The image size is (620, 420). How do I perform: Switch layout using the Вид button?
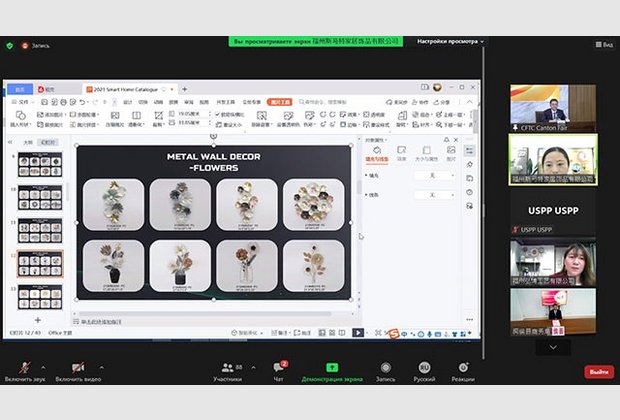(x=603, y=45)
